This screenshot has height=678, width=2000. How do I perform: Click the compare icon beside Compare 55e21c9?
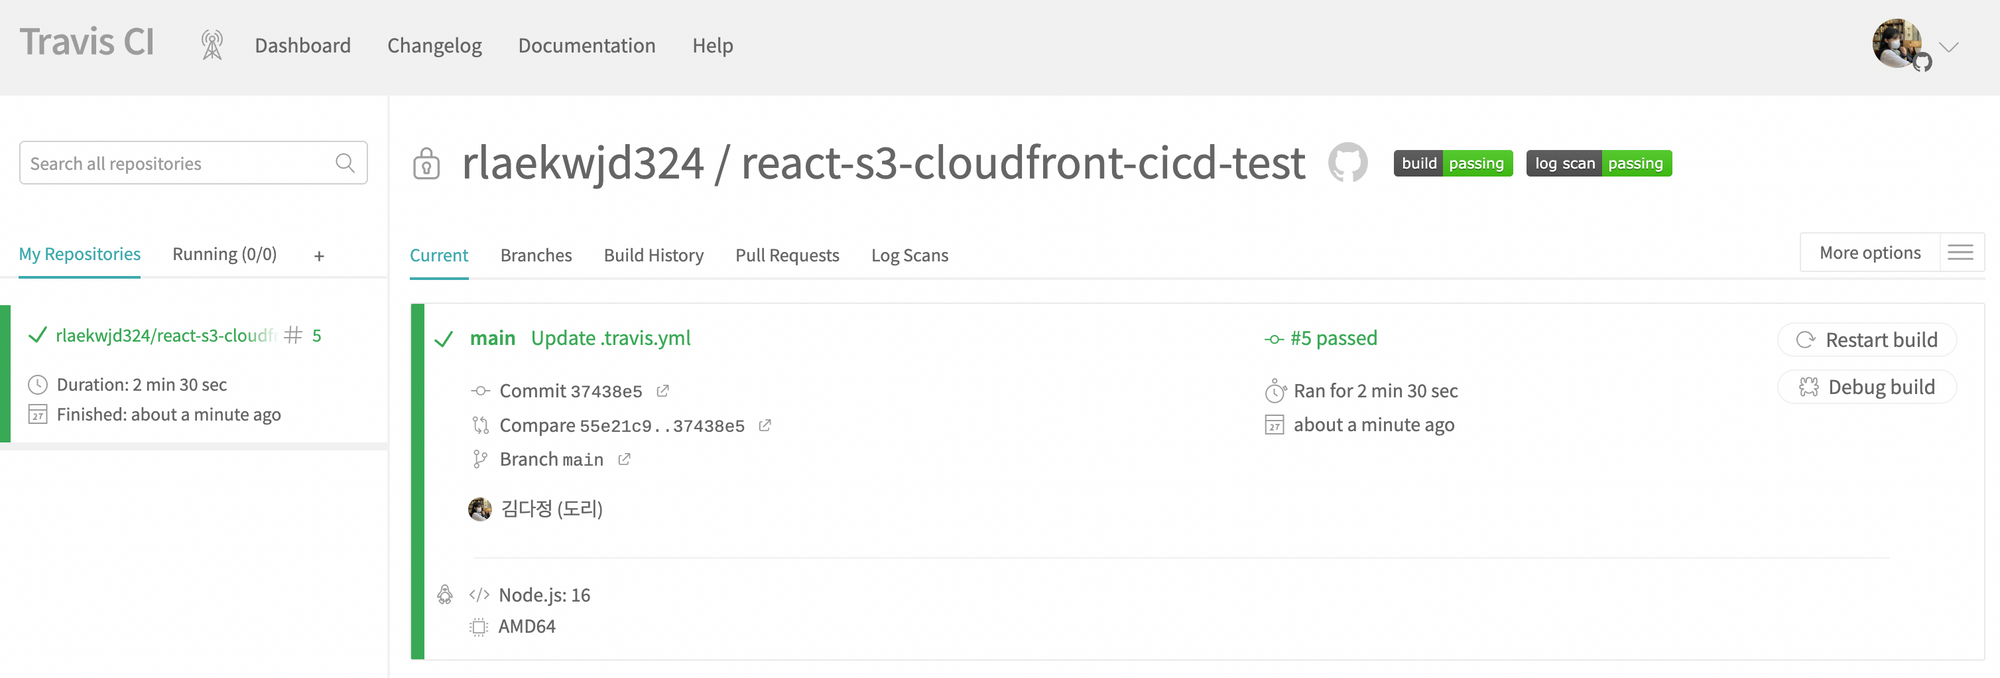click(x=481, y=425)
